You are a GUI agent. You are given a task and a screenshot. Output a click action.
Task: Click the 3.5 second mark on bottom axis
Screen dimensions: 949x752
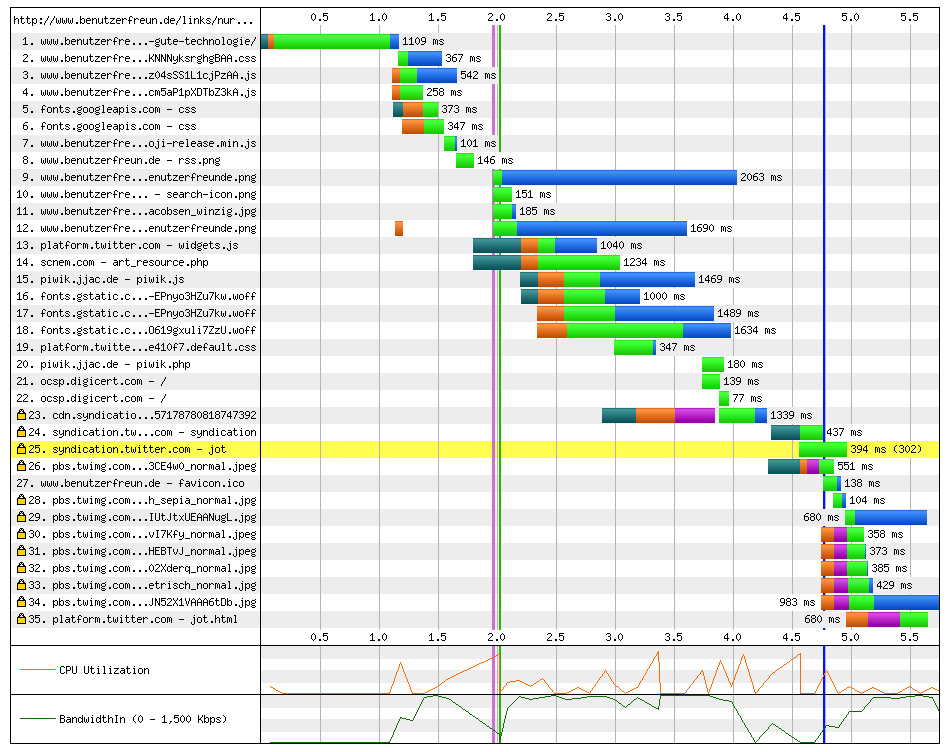coord(673,636)
